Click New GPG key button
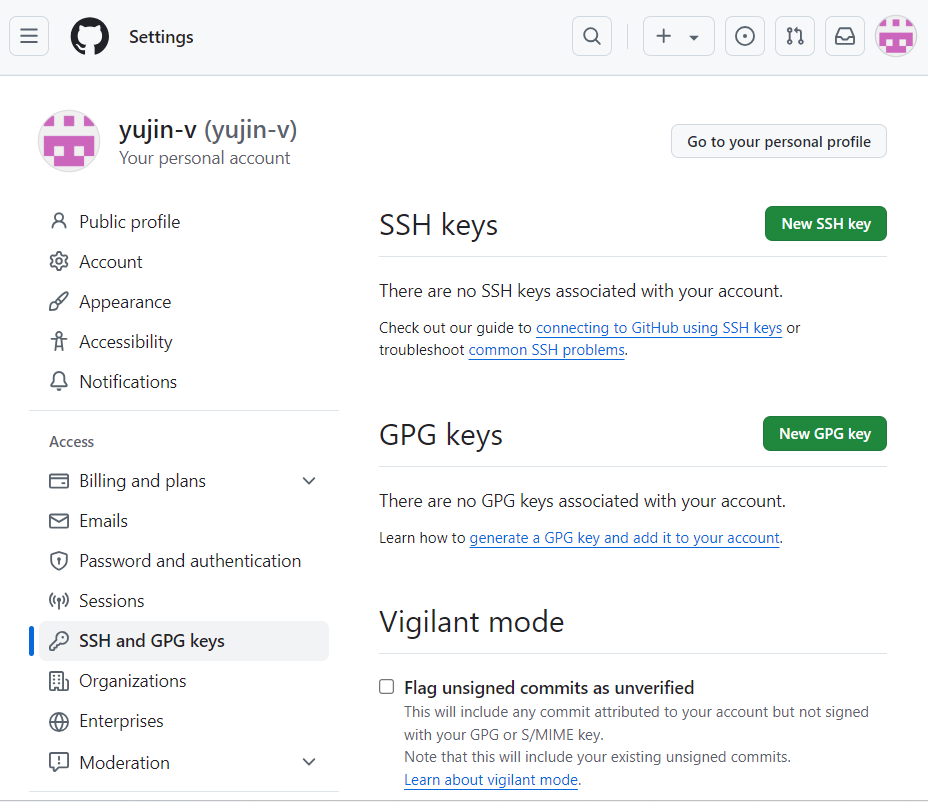Viewport: 928px width, 802px height. [824, 433]
